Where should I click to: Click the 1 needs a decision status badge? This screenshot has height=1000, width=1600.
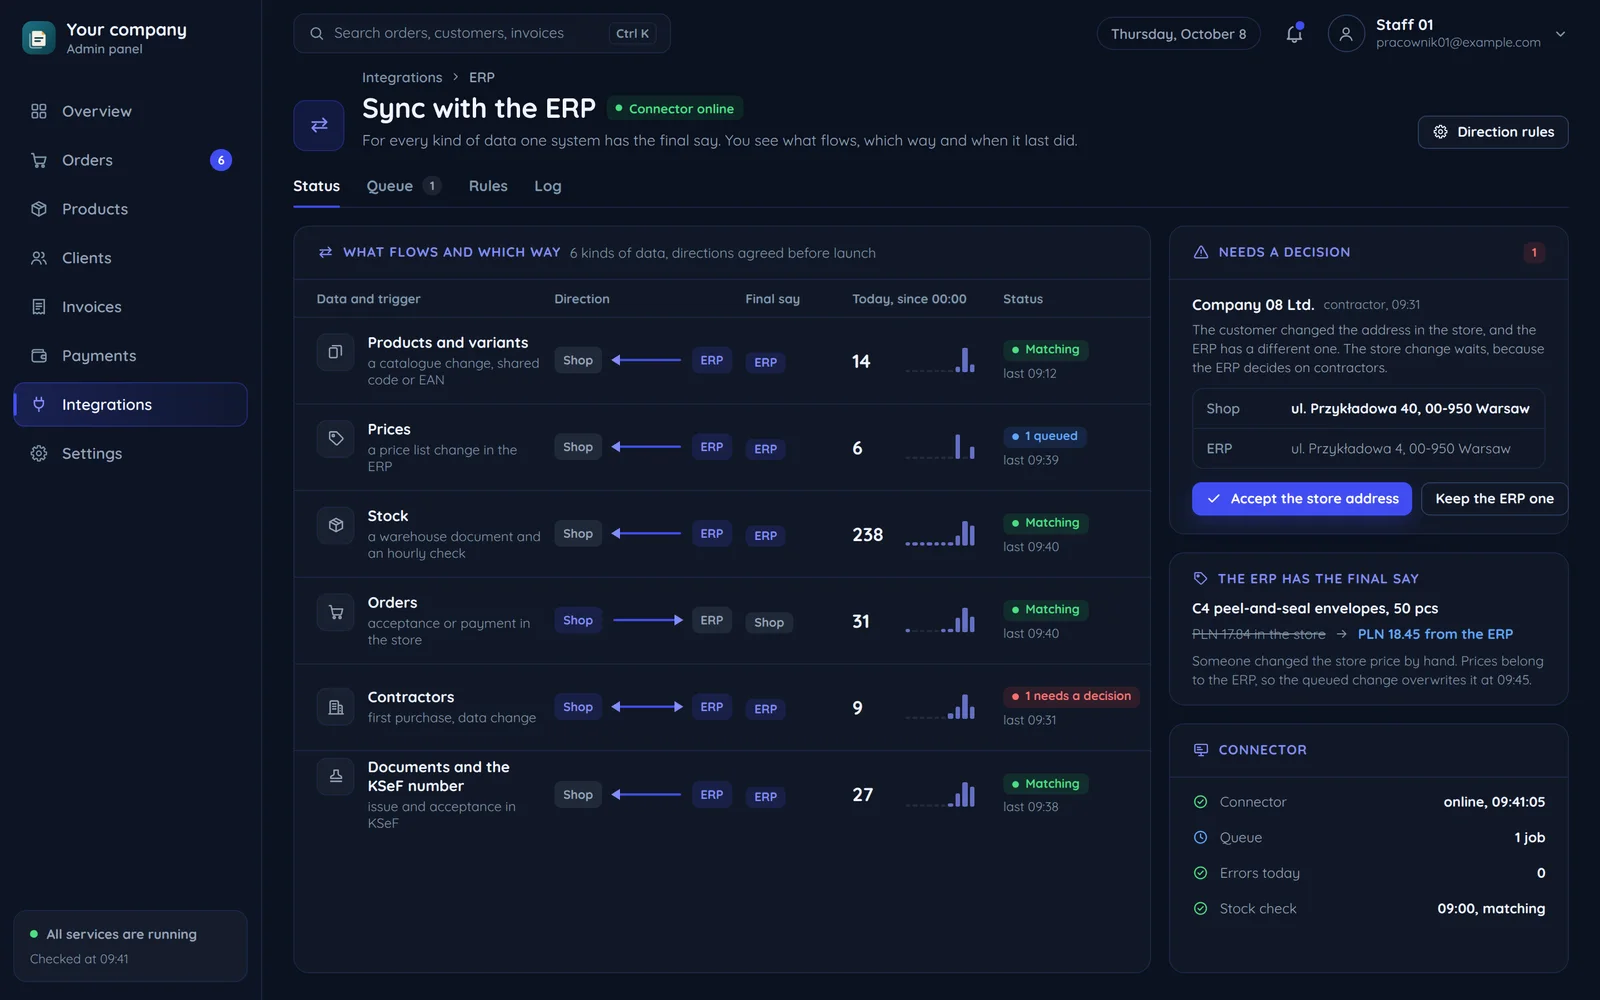click(x=1071, y=696)
